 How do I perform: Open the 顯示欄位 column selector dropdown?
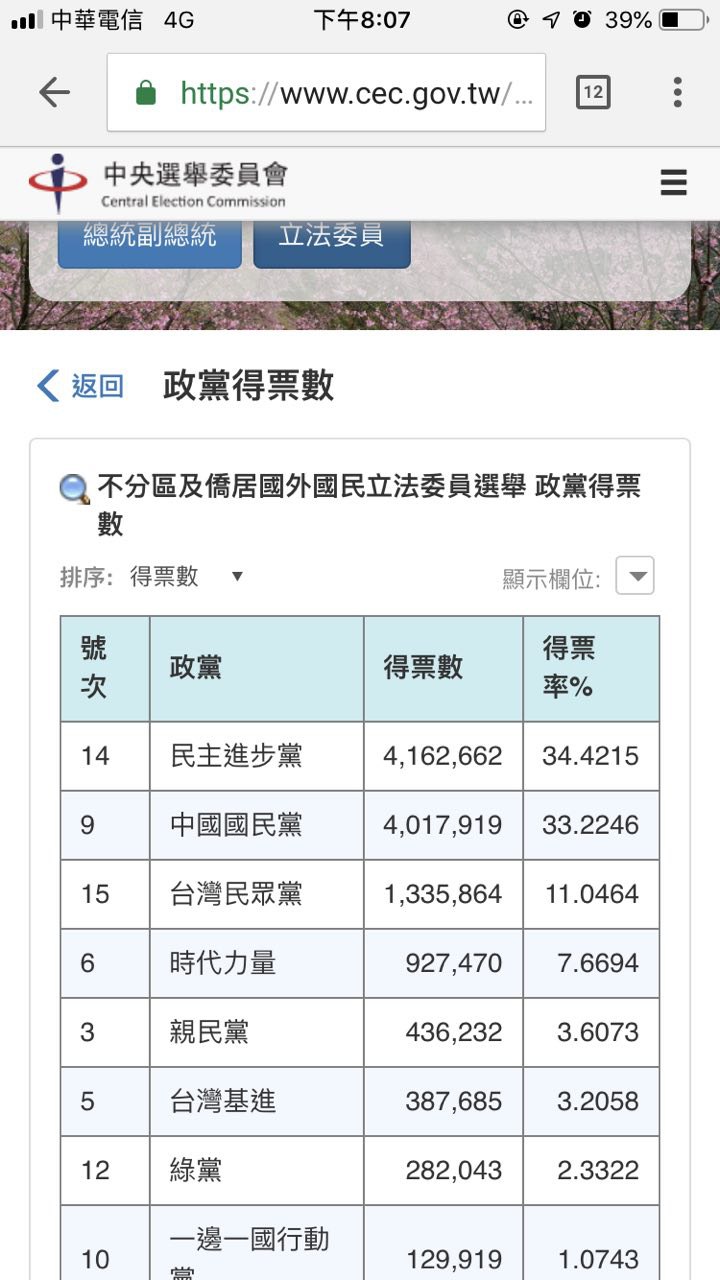pos(634,576)
